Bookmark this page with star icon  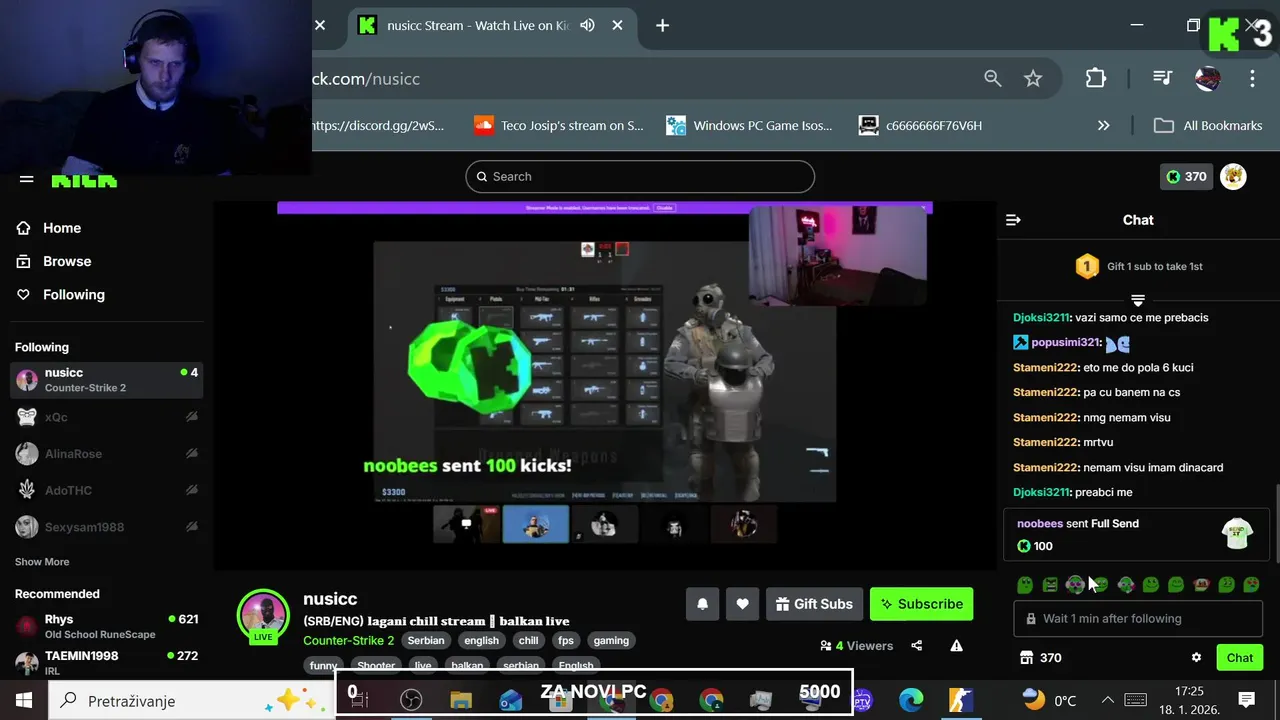click(1033, 78)
